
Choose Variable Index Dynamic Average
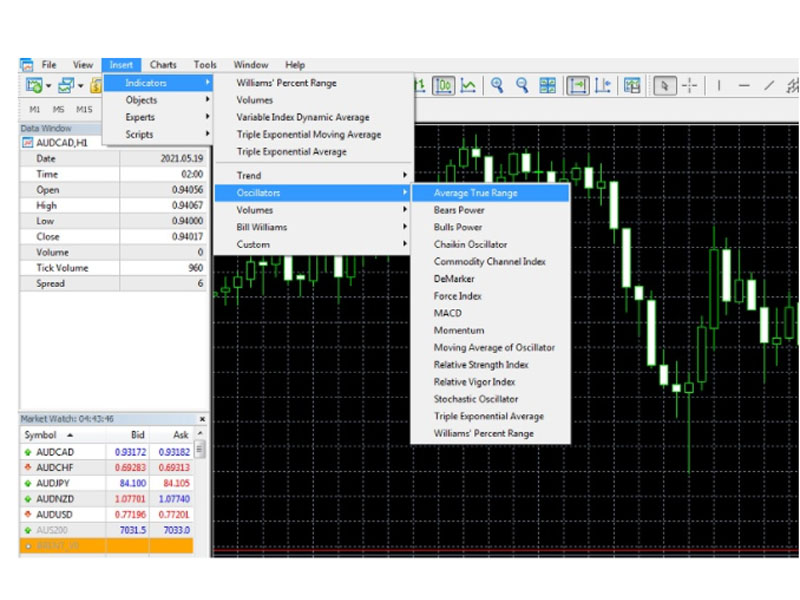coord(313,117)
